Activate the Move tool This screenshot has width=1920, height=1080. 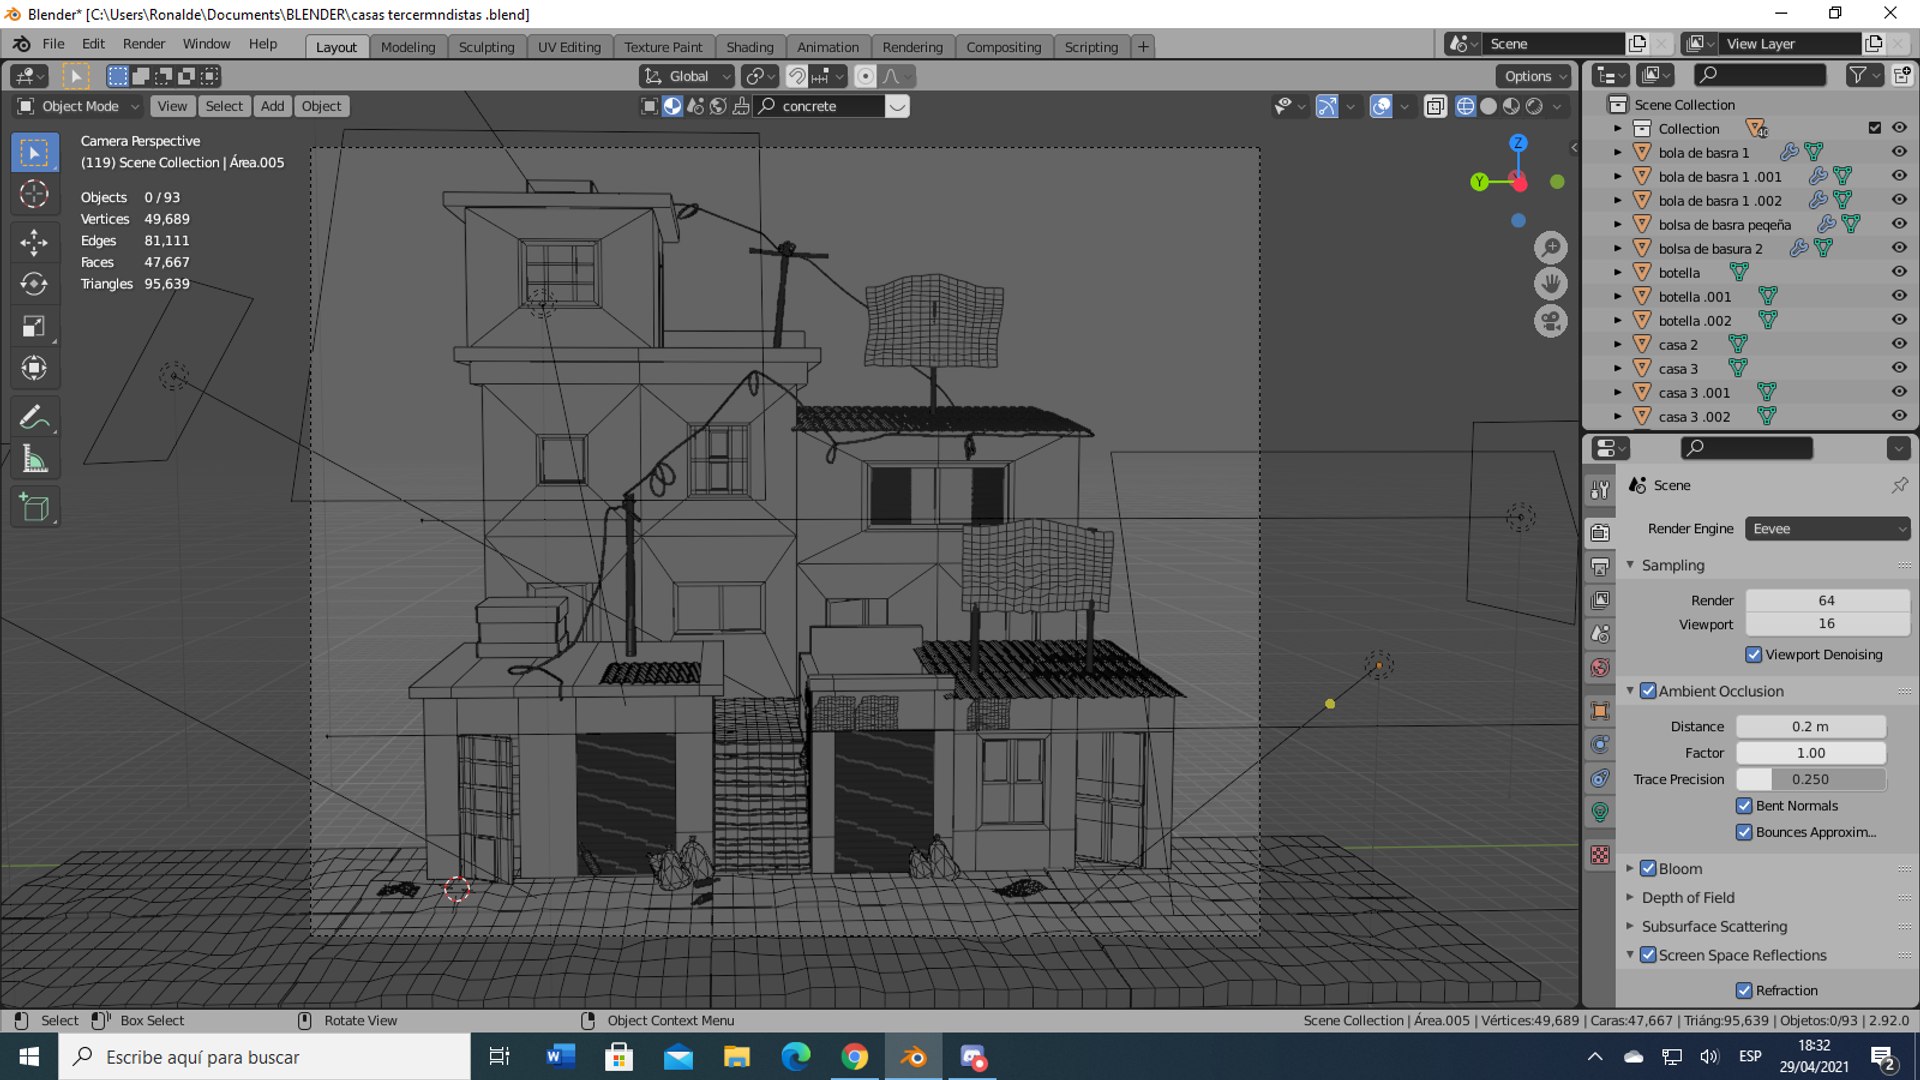[x=34, y=242]
